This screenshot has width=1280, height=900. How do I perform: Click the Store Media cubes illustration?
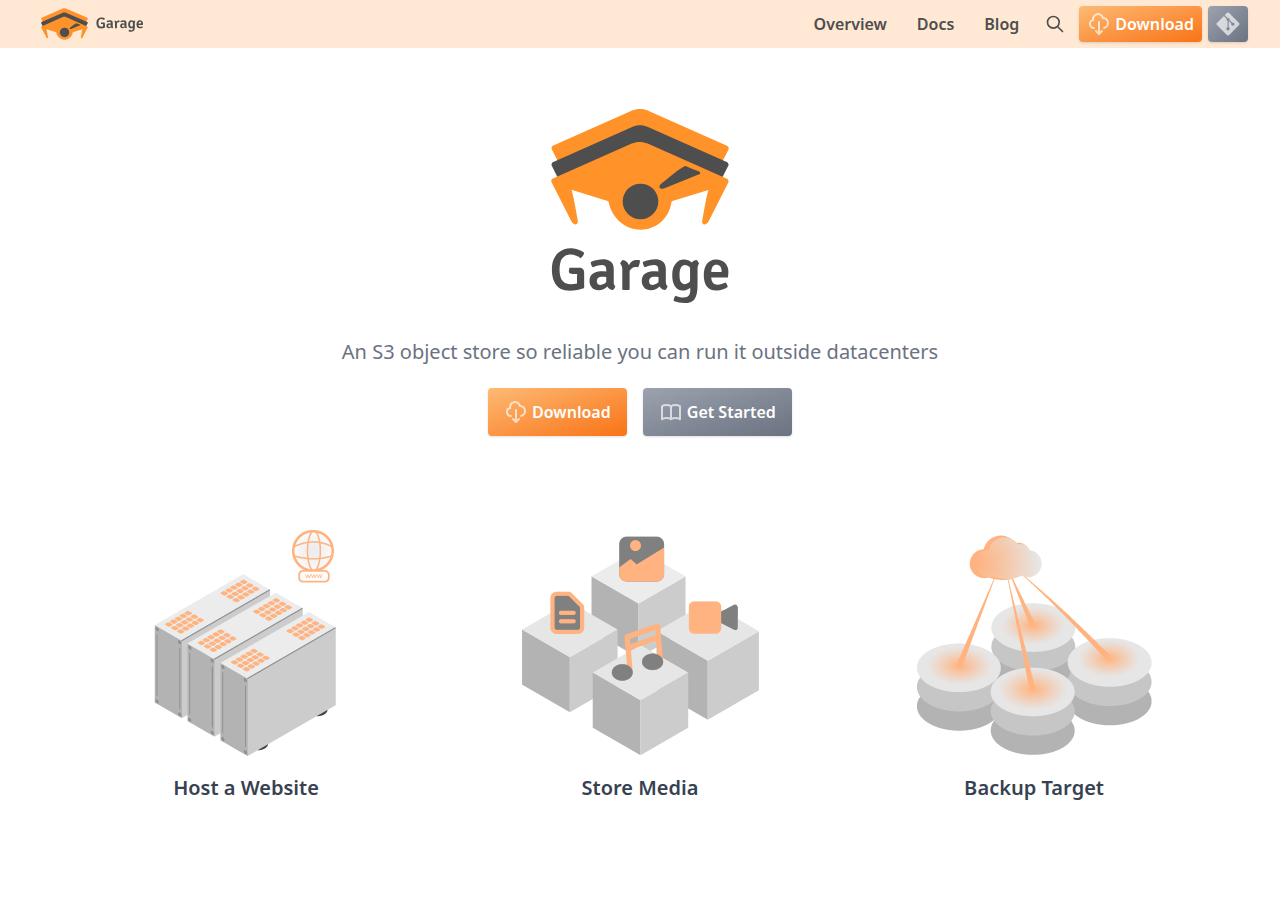[640, 645]
